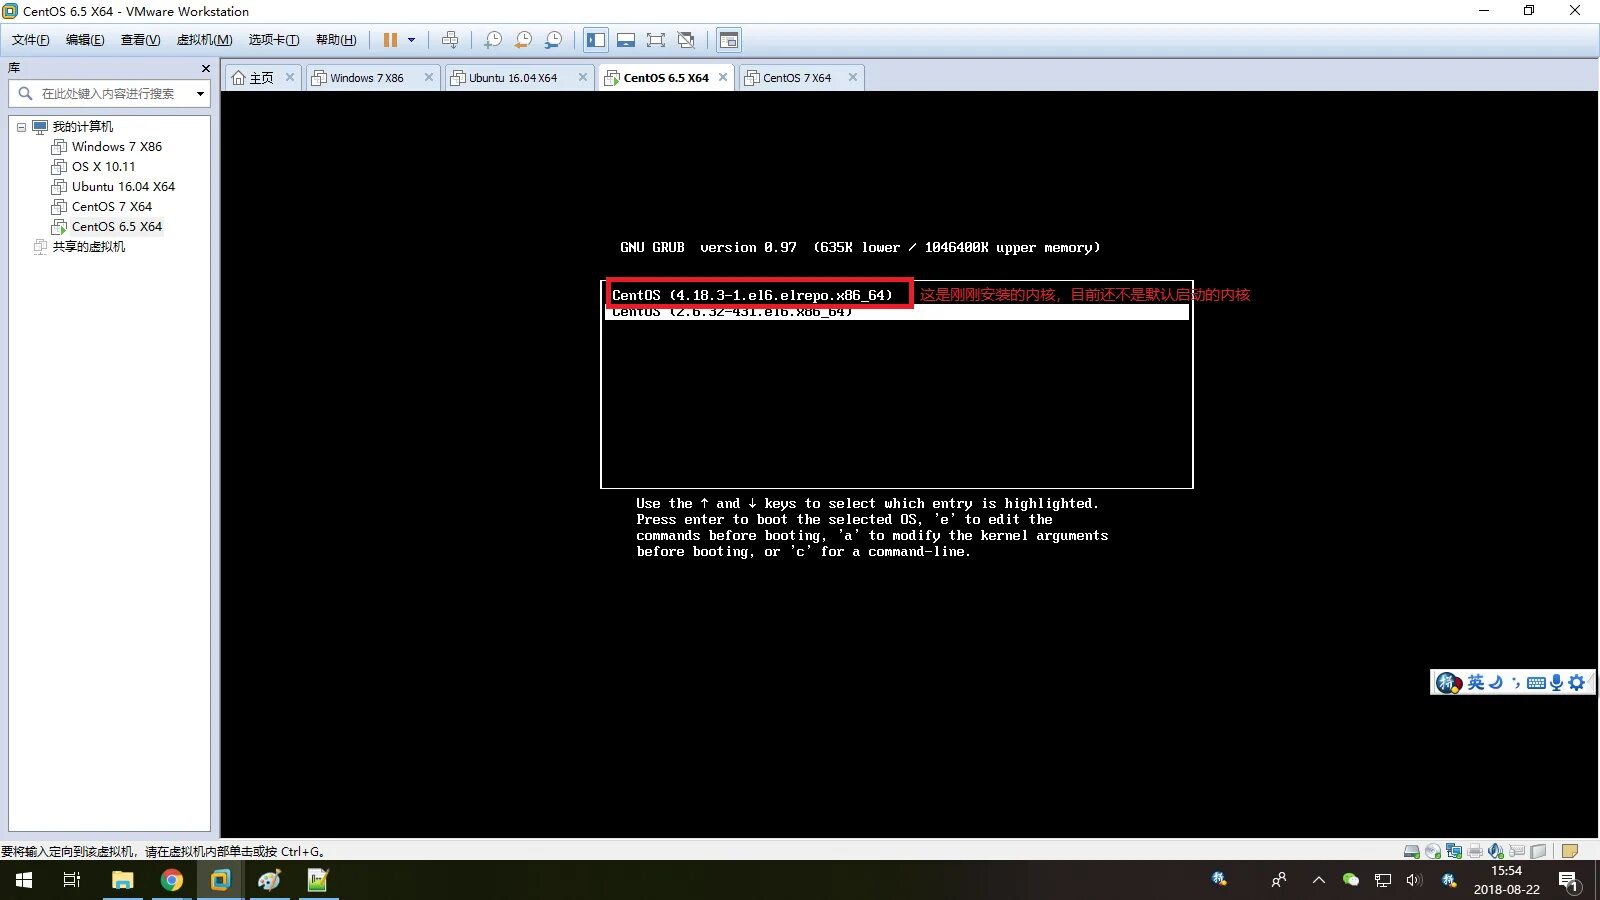Open the library search filter dropdown
The height and width of the screenshot is (900, 1600).
click(200, 94)
